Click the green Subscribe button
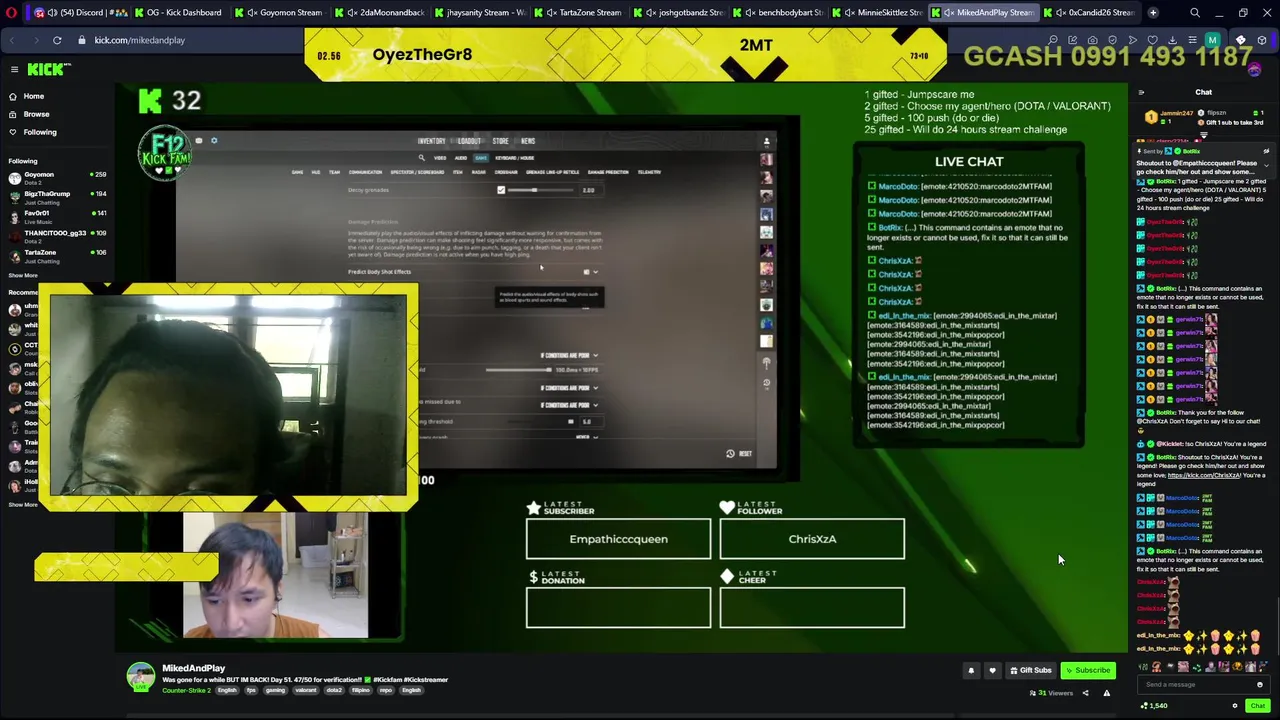 point(1088,671)
